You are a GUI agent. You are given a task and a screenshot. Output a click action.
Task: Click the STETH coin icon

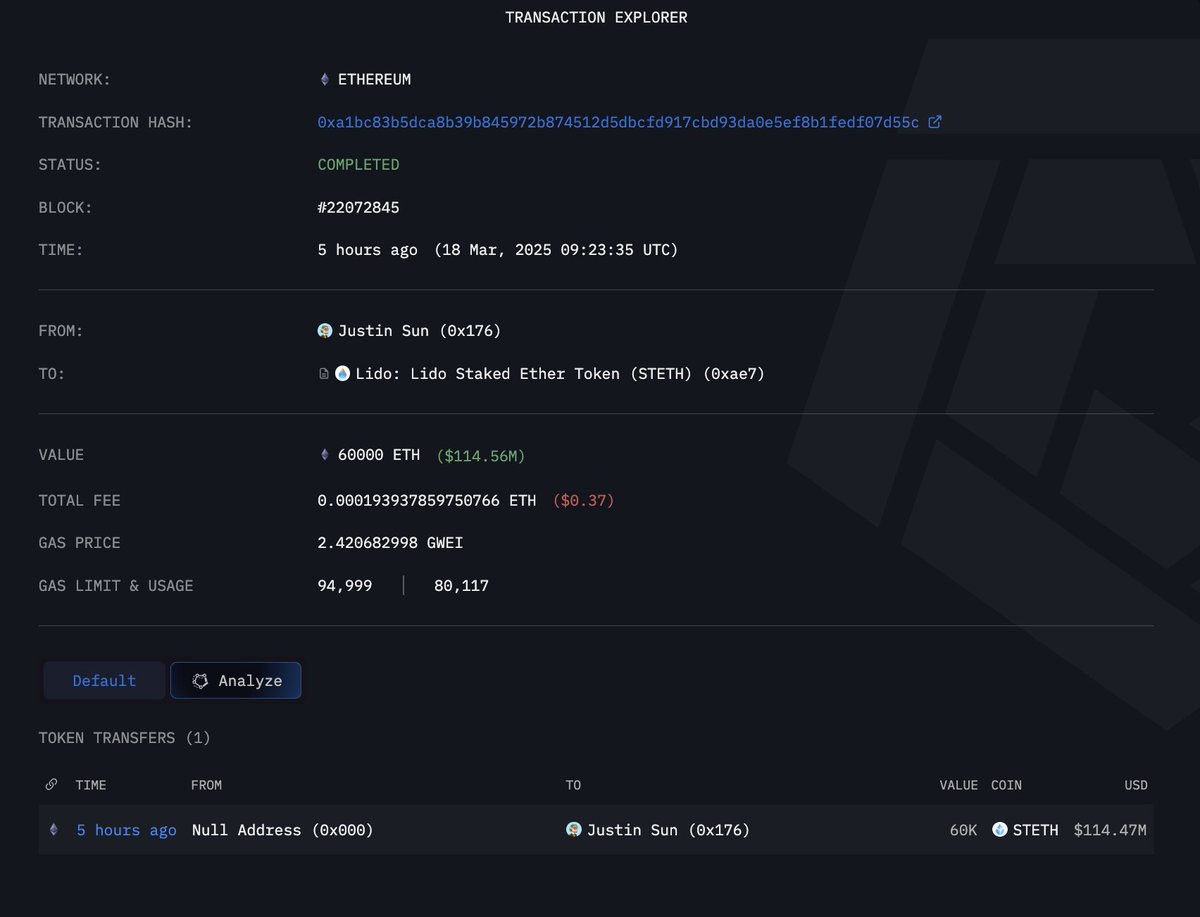coord(999,829)
